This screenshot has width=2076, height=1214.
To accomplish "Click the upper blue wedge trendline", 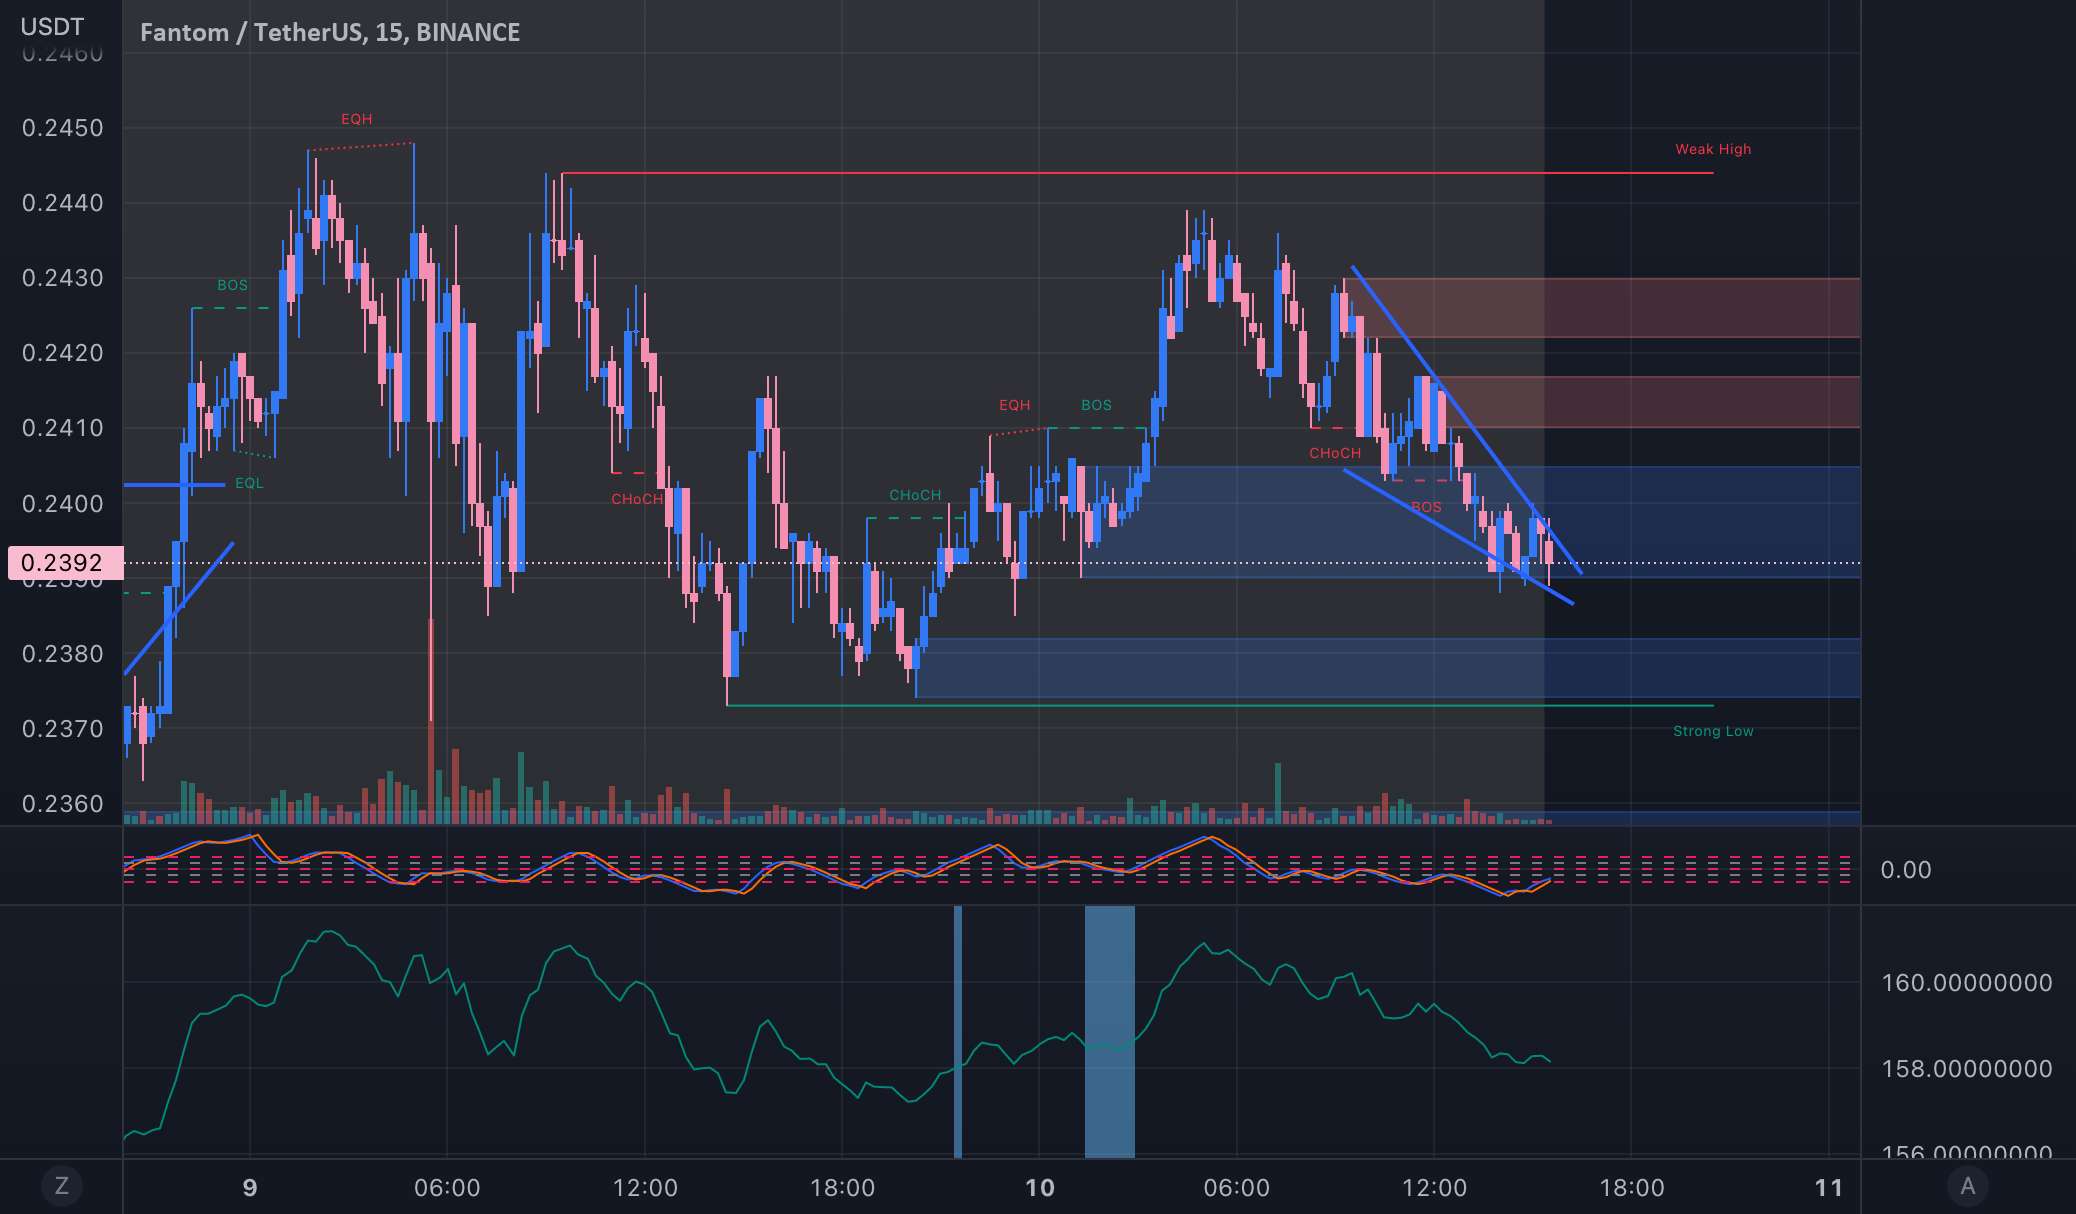I will [x=1466, y=420].
